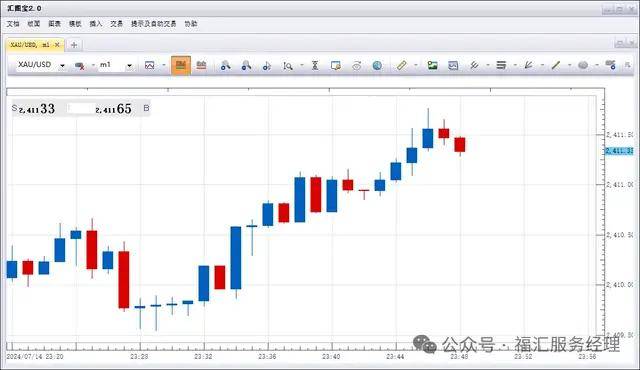Viewport: 640px width, 370px height.
Task: Expand arrow beside fan lines tool
Action: 542,65
